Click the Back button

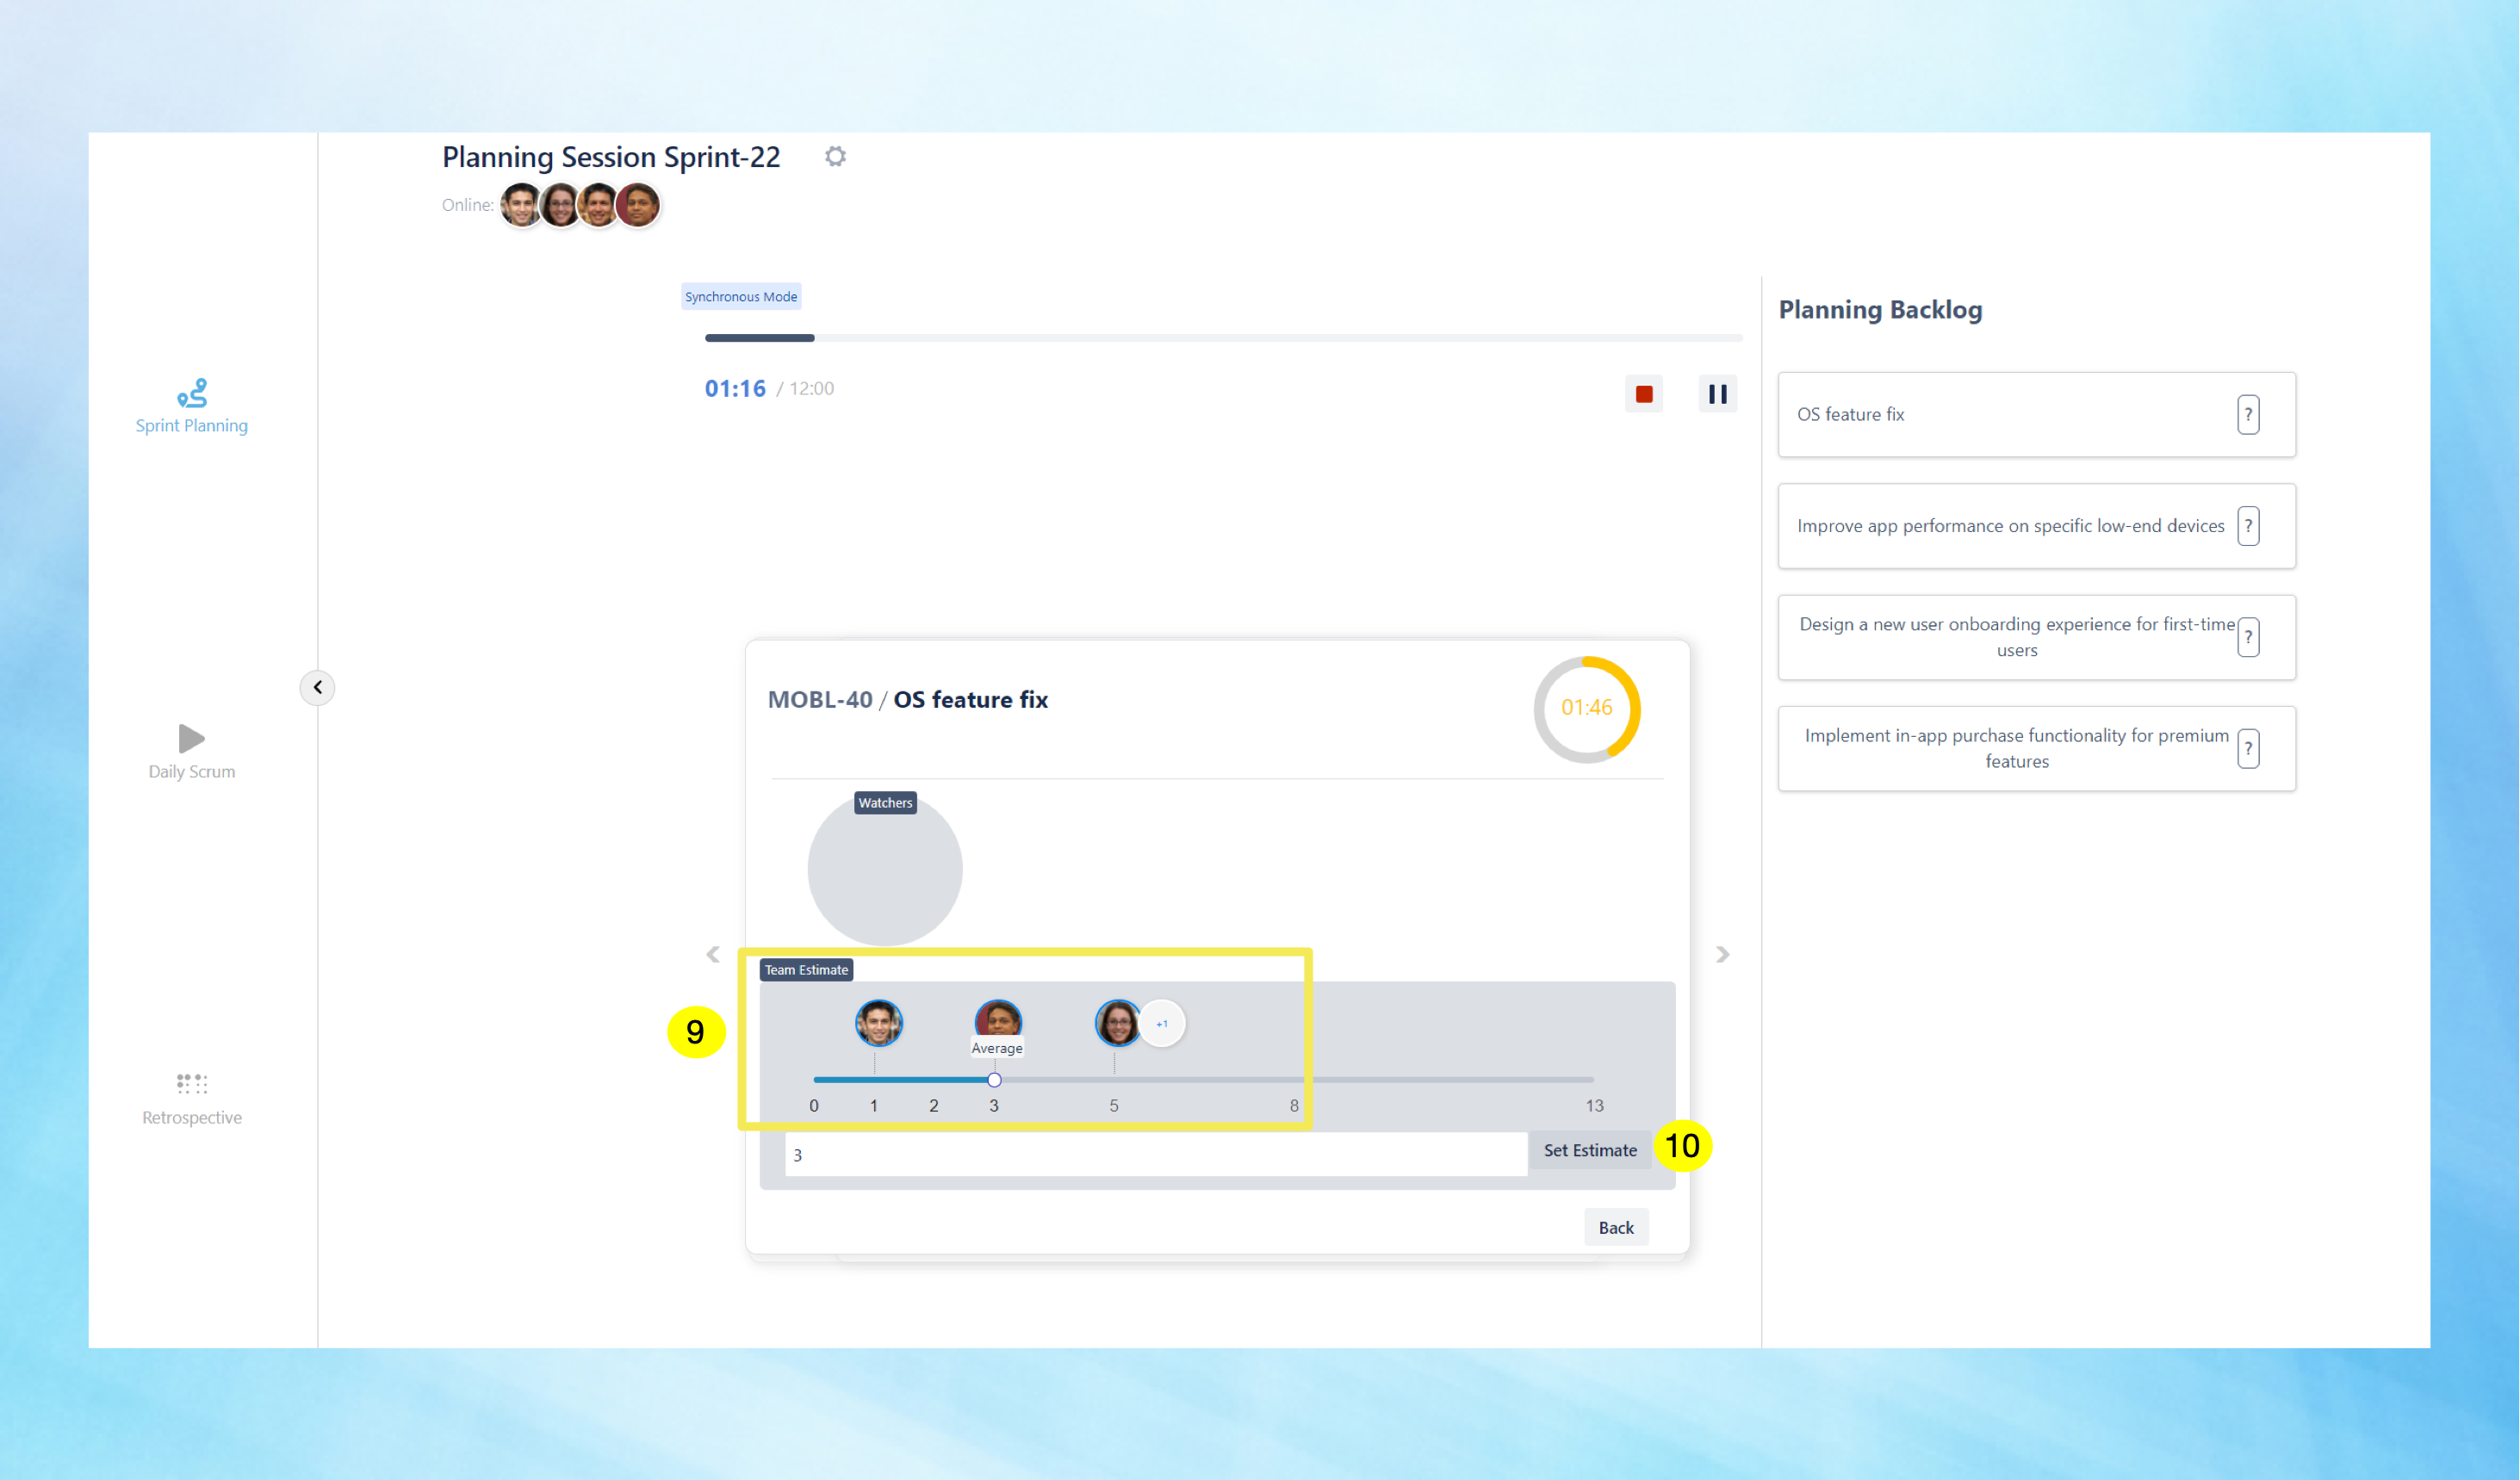[x=1615, y=1227]
